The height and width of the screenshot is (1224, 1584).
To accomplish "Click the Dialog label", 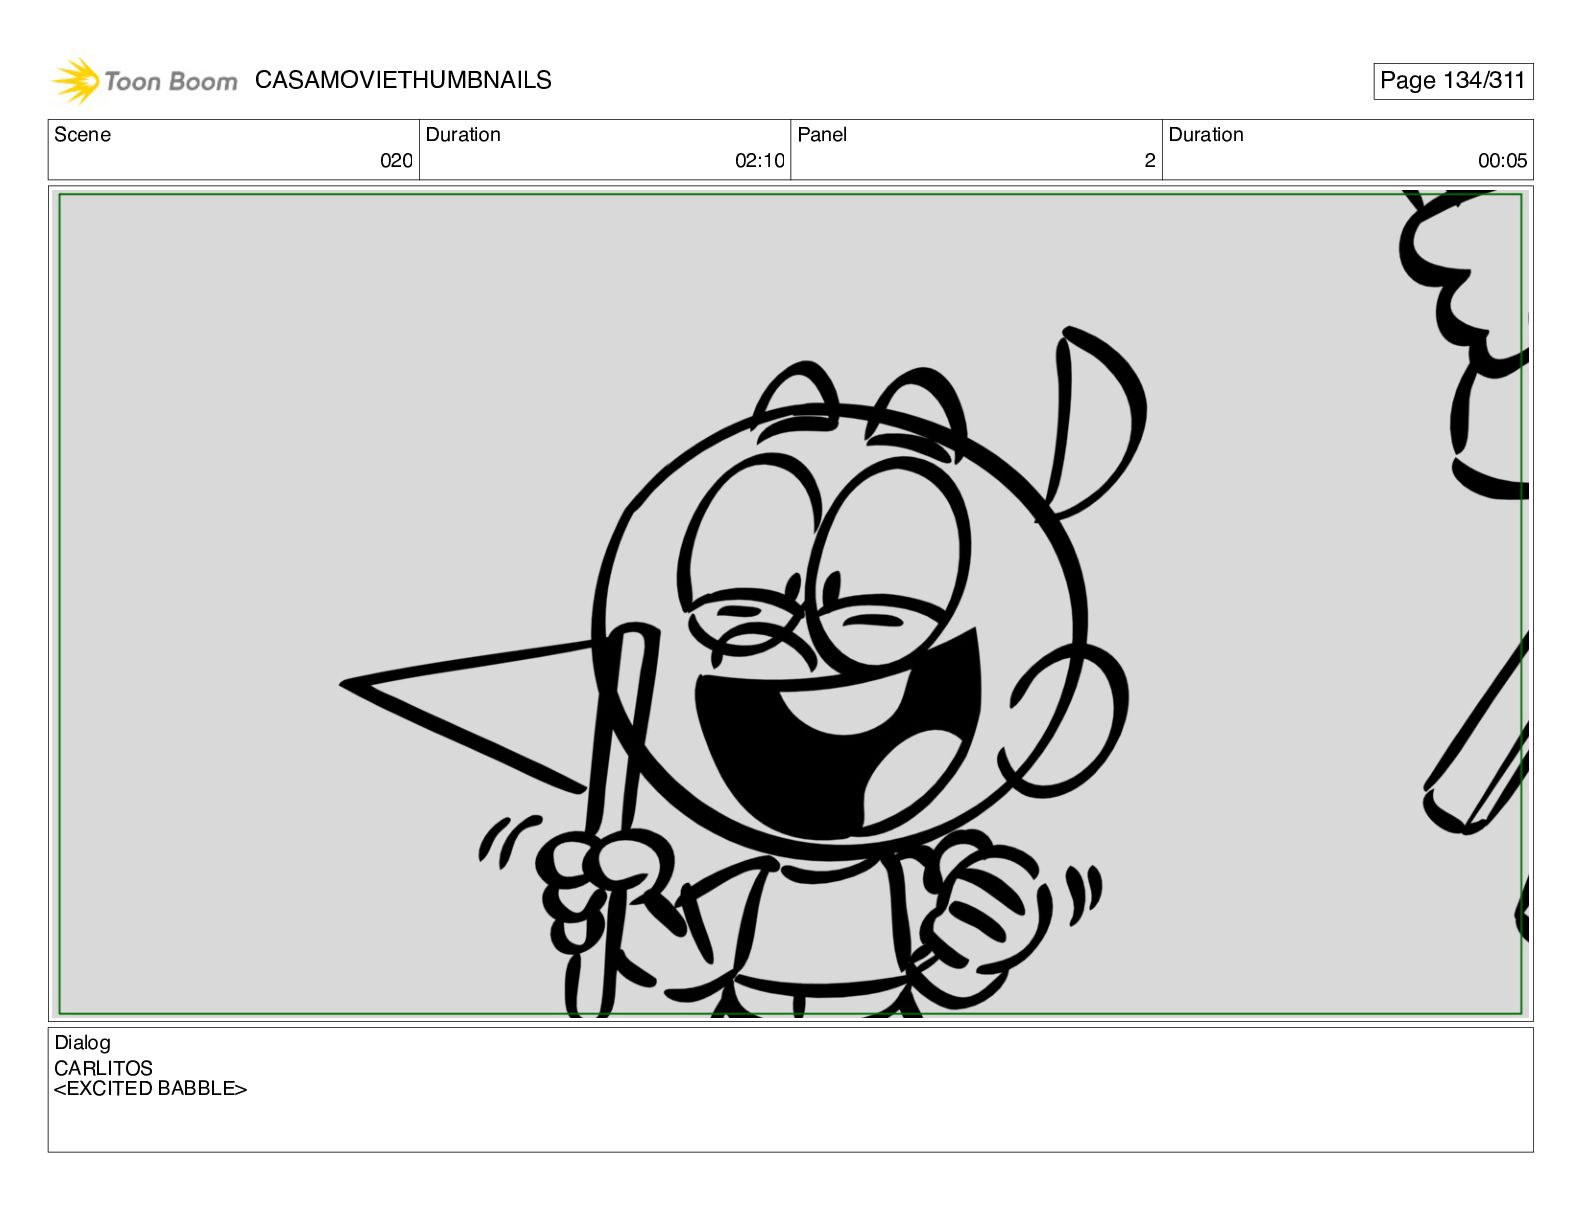I will 82,1043.
